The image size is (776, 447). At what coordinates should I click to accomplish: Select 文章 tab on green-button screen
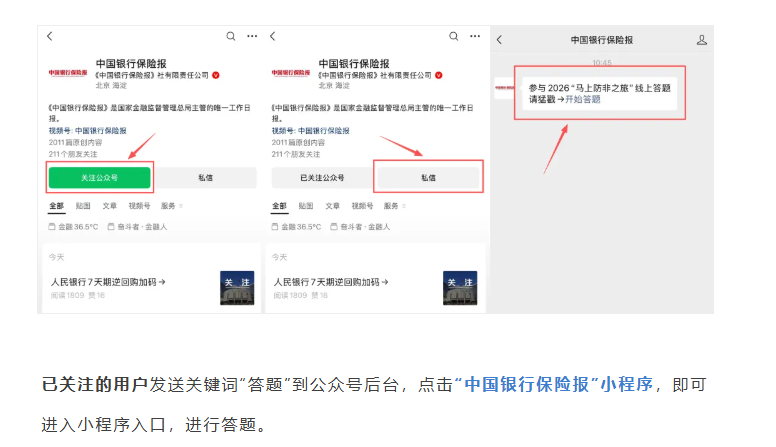coord(109,206)
